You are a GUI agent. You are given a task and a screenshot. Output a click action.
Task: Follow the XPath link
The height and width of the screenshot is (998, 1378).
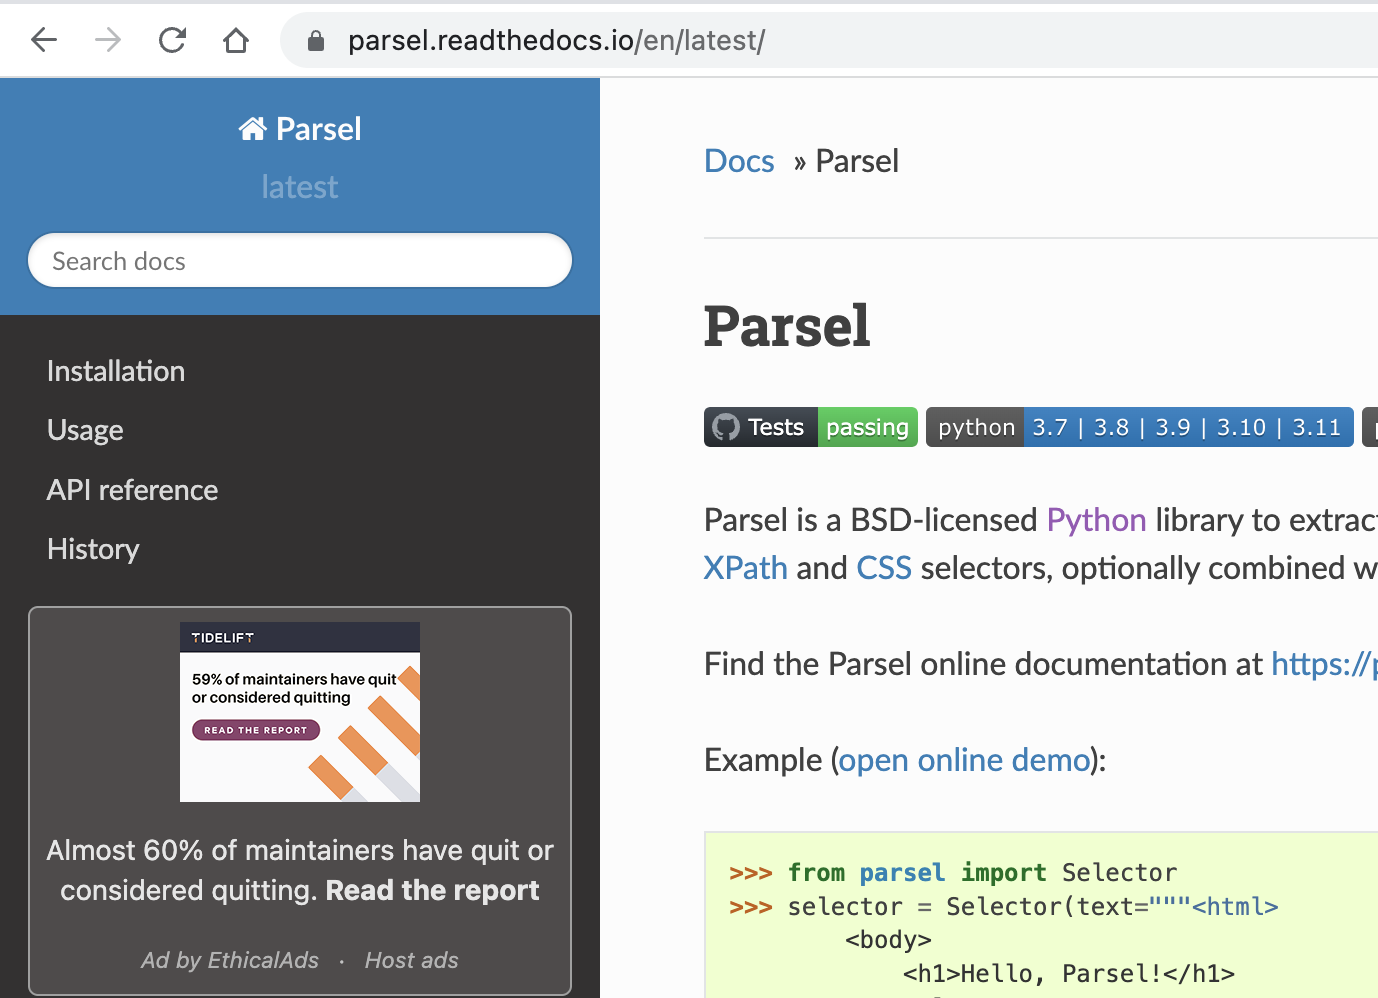pos(746,568)
